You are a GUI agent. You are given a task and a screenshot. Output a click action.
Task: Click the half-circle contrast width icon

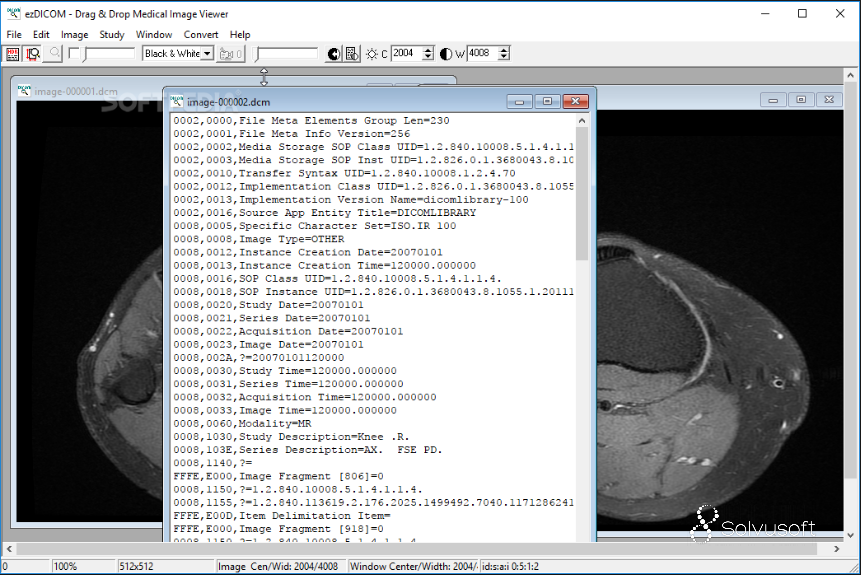[x=446, y=54]
